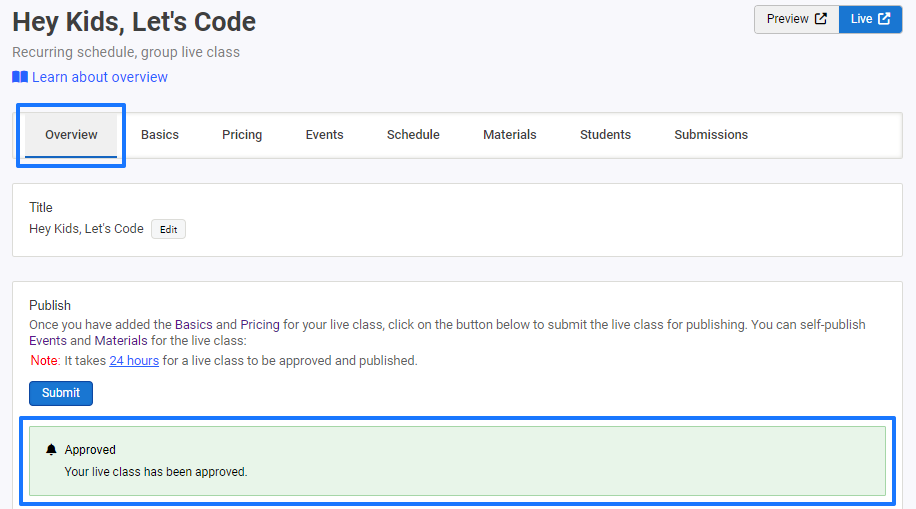Click 'Your live class has been approved.' message

156,472
